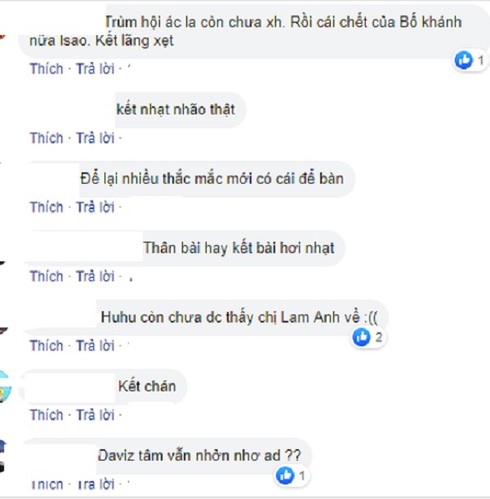Image resolution: width=490 pixels, height=499 pixels.
Task: Like the 'Trùm hội ác la' comment
Action: (x=46, y=69)
